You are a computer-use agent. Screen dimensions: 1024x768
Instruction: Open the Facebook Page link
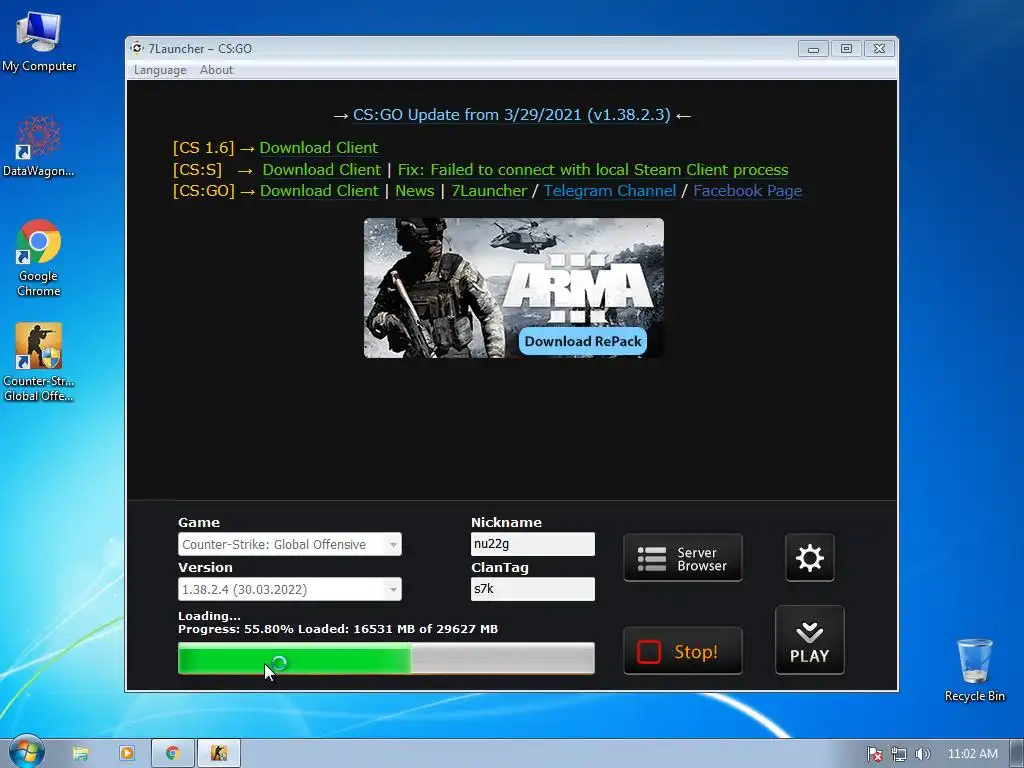coord(748,191)
